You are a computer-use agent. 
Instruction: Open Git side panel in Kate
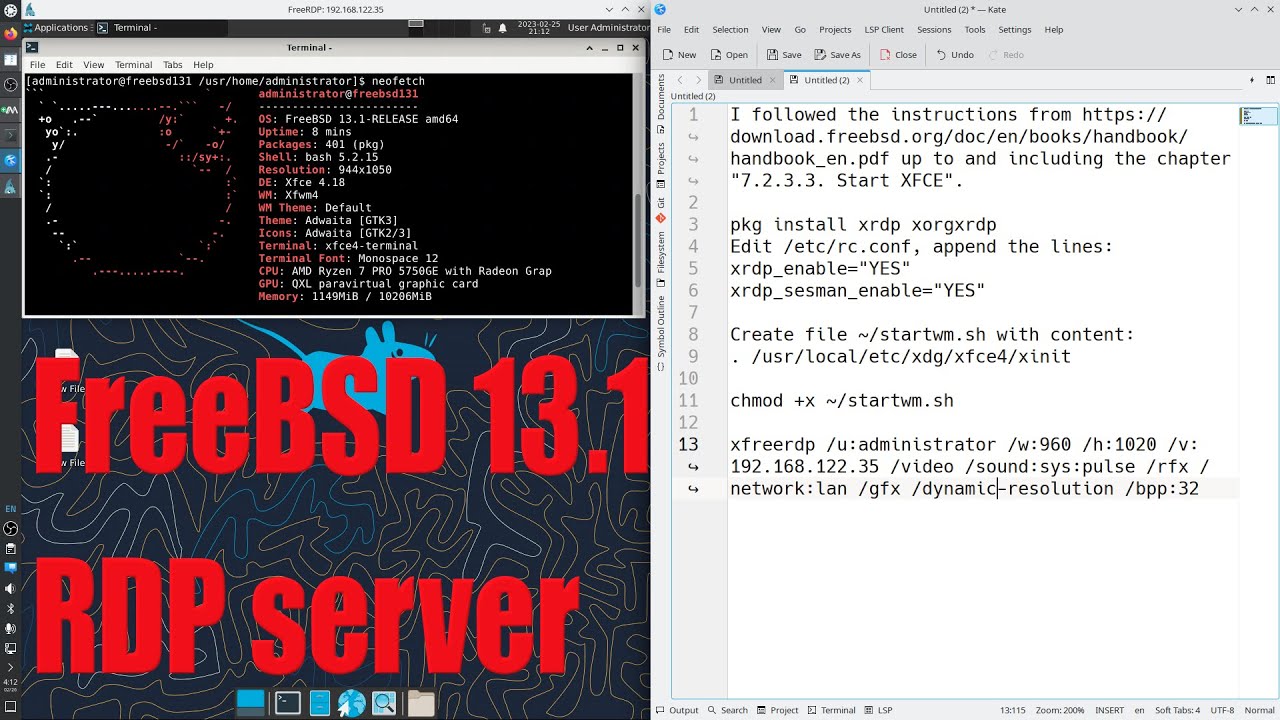pos(661,211)
